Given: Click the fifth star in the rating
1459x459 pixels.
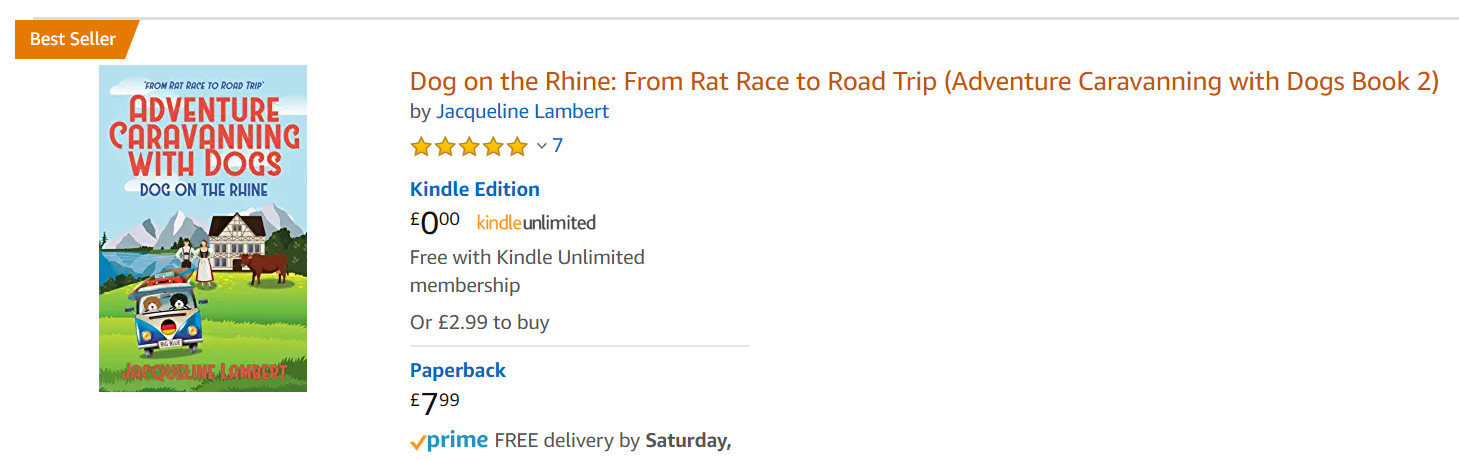Looking at the screenshot, I should [517, 147].
